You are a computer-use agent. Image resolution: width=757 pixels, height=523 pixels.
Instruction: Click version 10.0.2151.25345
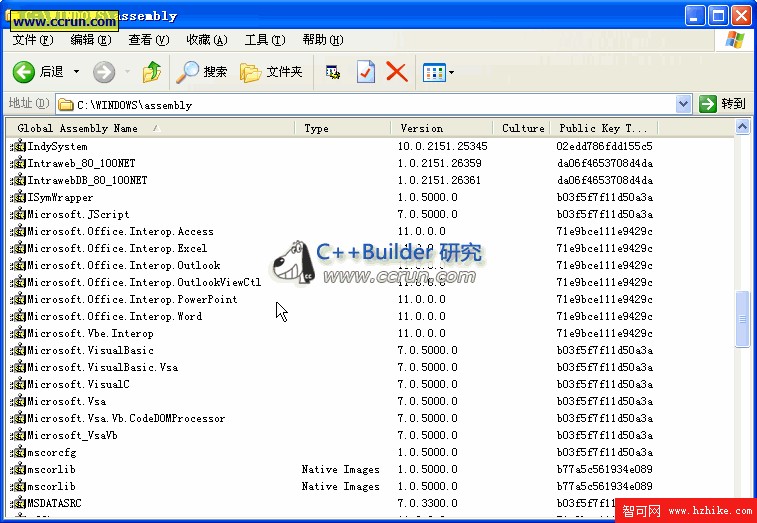[442, 146]
